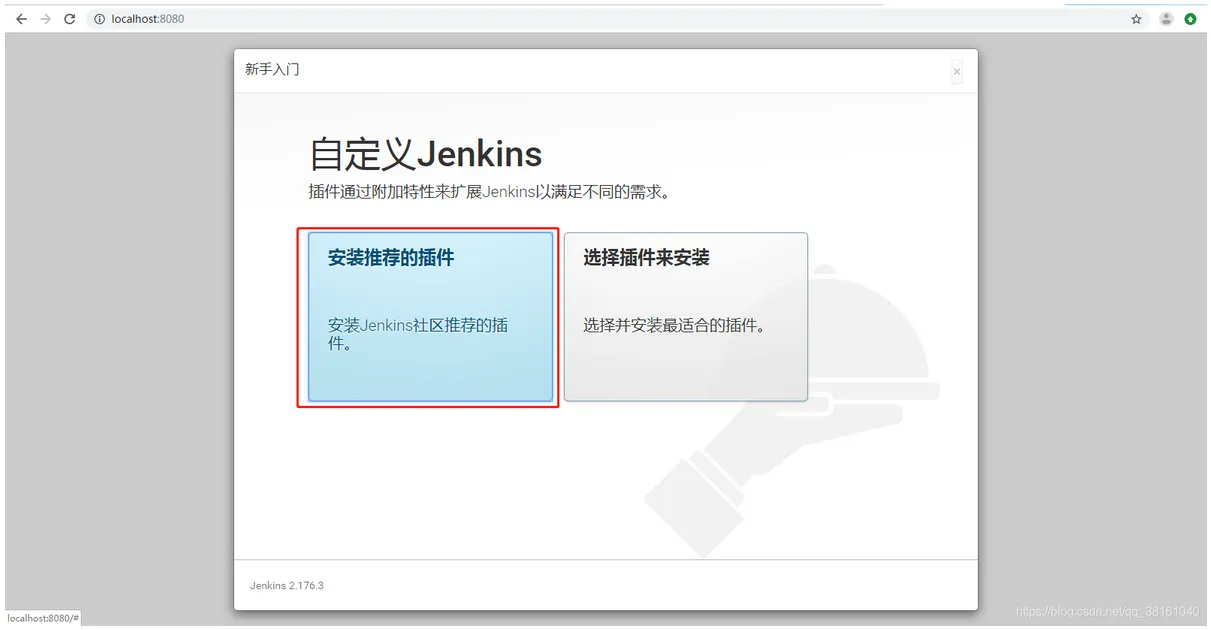Reload the localhost:8080 page

(x=70, y=19)
